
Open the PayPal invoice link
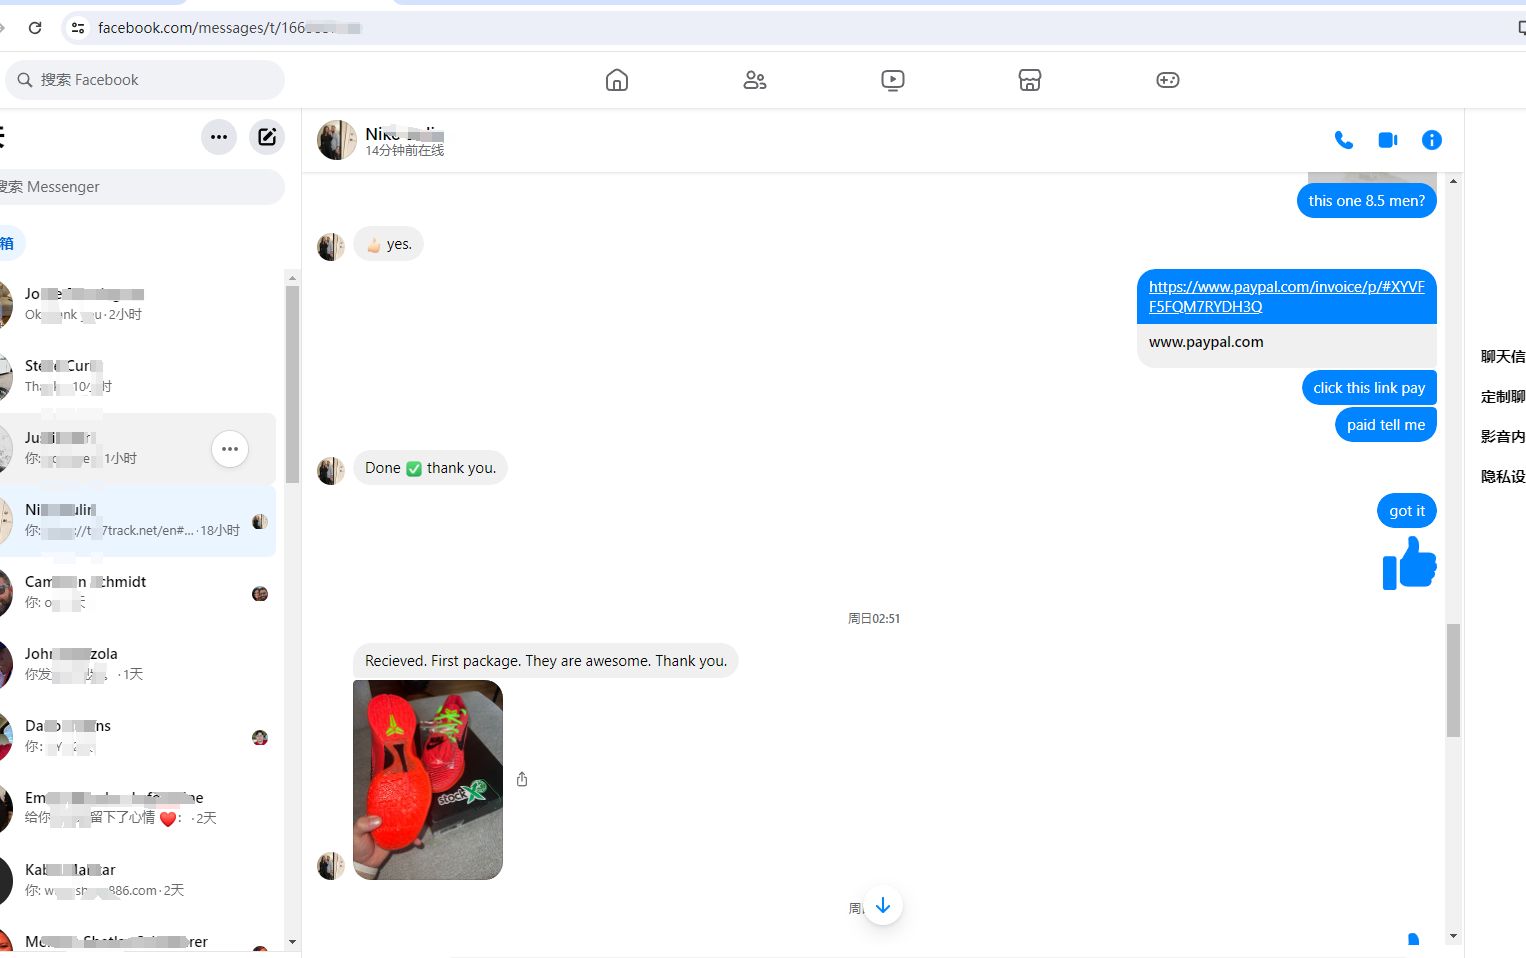pos(1286,296)
